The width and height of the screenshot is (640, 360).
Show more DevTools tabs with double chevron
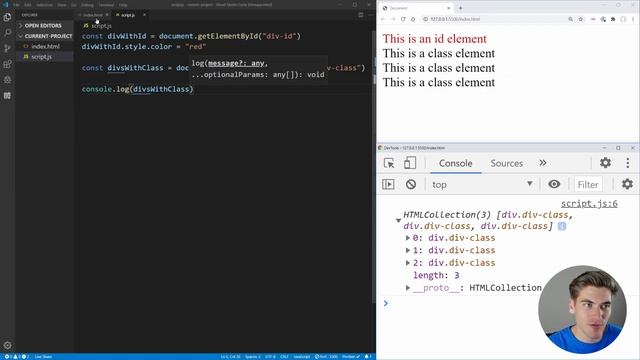click(x=542, y=163)
